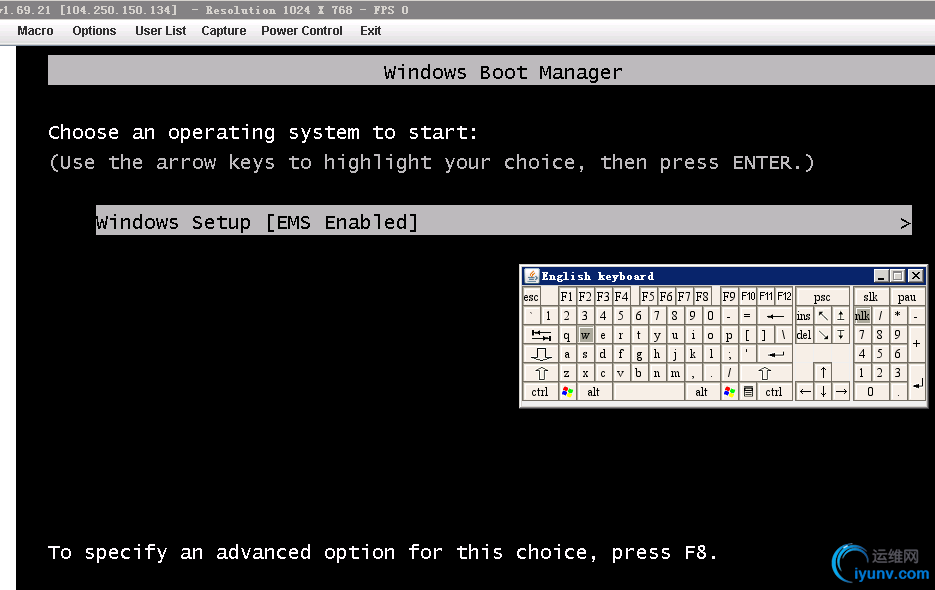Image resolution: width=935 pixels, height=590 pixels.
Task: Click the equals sign key
Action: (747, 316)
